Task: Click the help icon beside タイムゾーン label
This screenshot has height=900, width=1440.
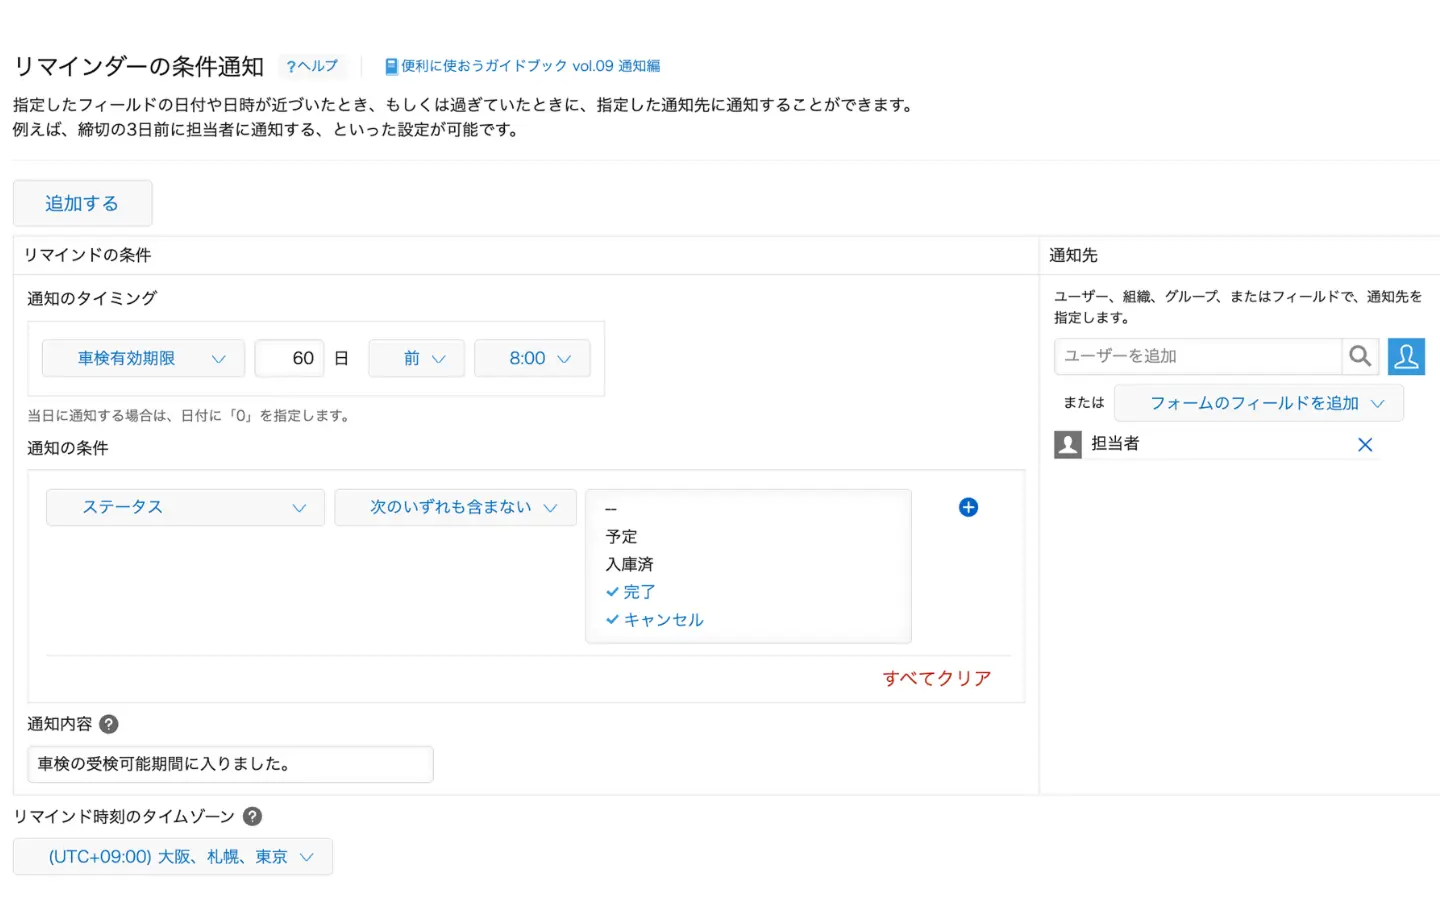Action: (253, 816)
